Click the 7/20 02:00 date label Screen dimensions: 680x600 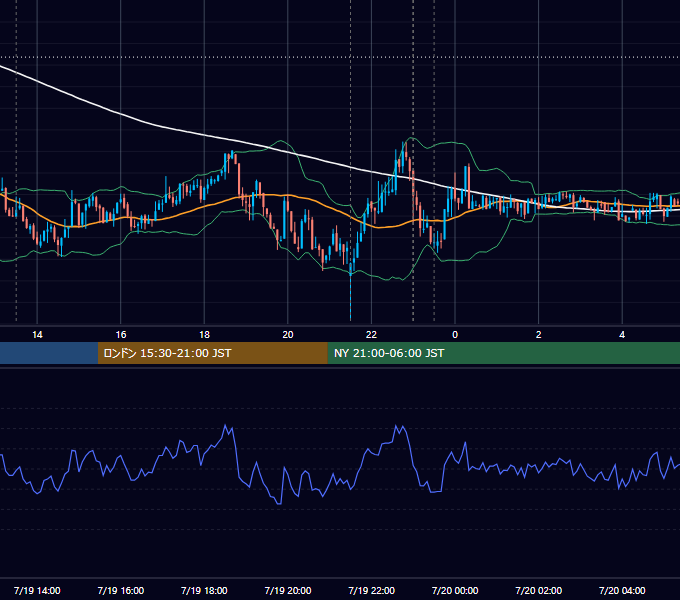click(x=539, y=590)
